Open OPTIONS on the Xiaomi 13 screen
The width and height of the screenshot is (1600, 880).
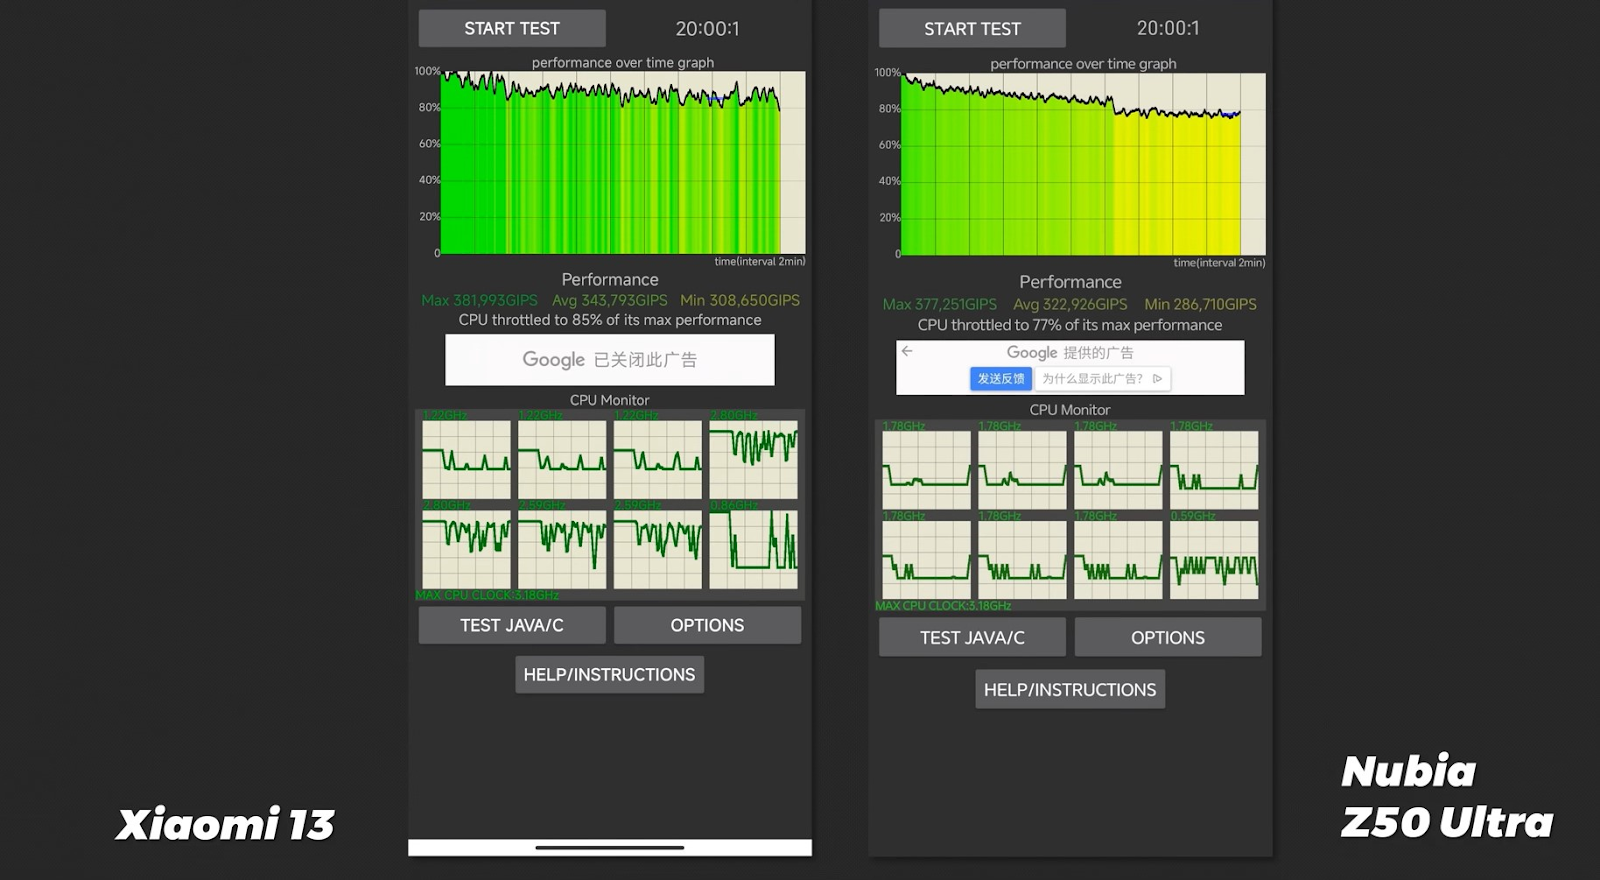click(707, 625)
